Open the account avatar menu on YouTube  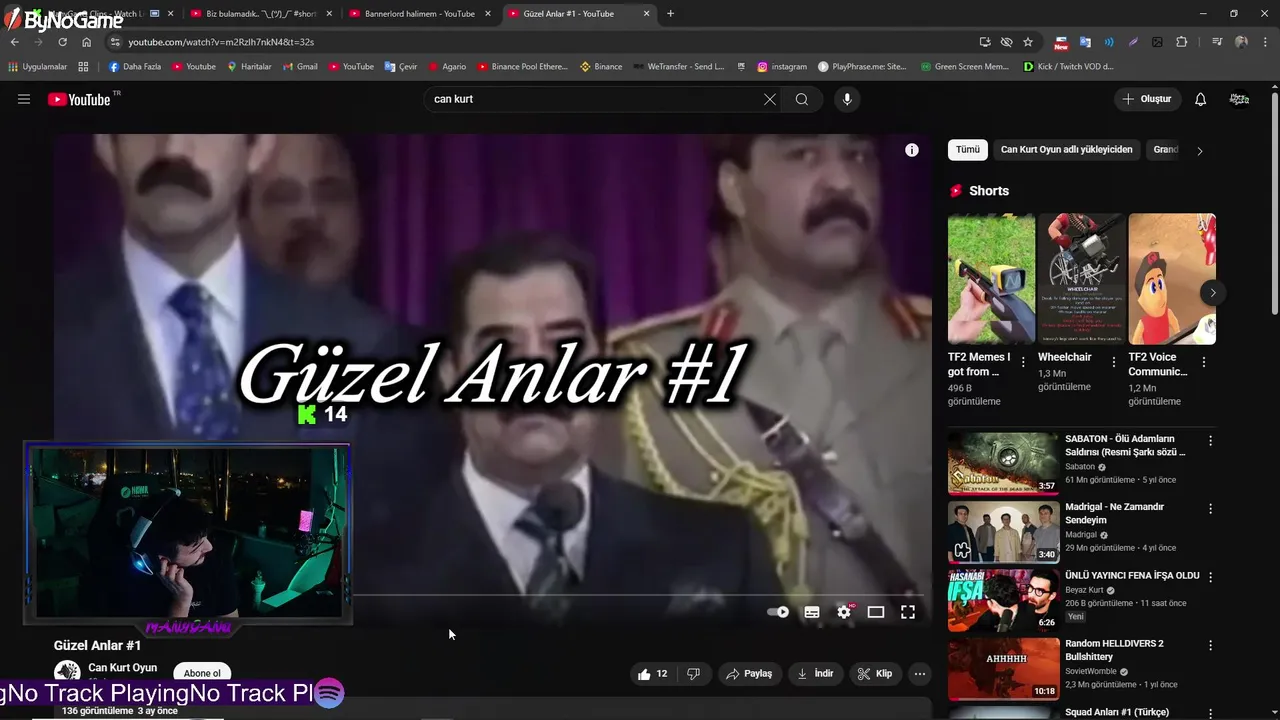click(1239, 99)
